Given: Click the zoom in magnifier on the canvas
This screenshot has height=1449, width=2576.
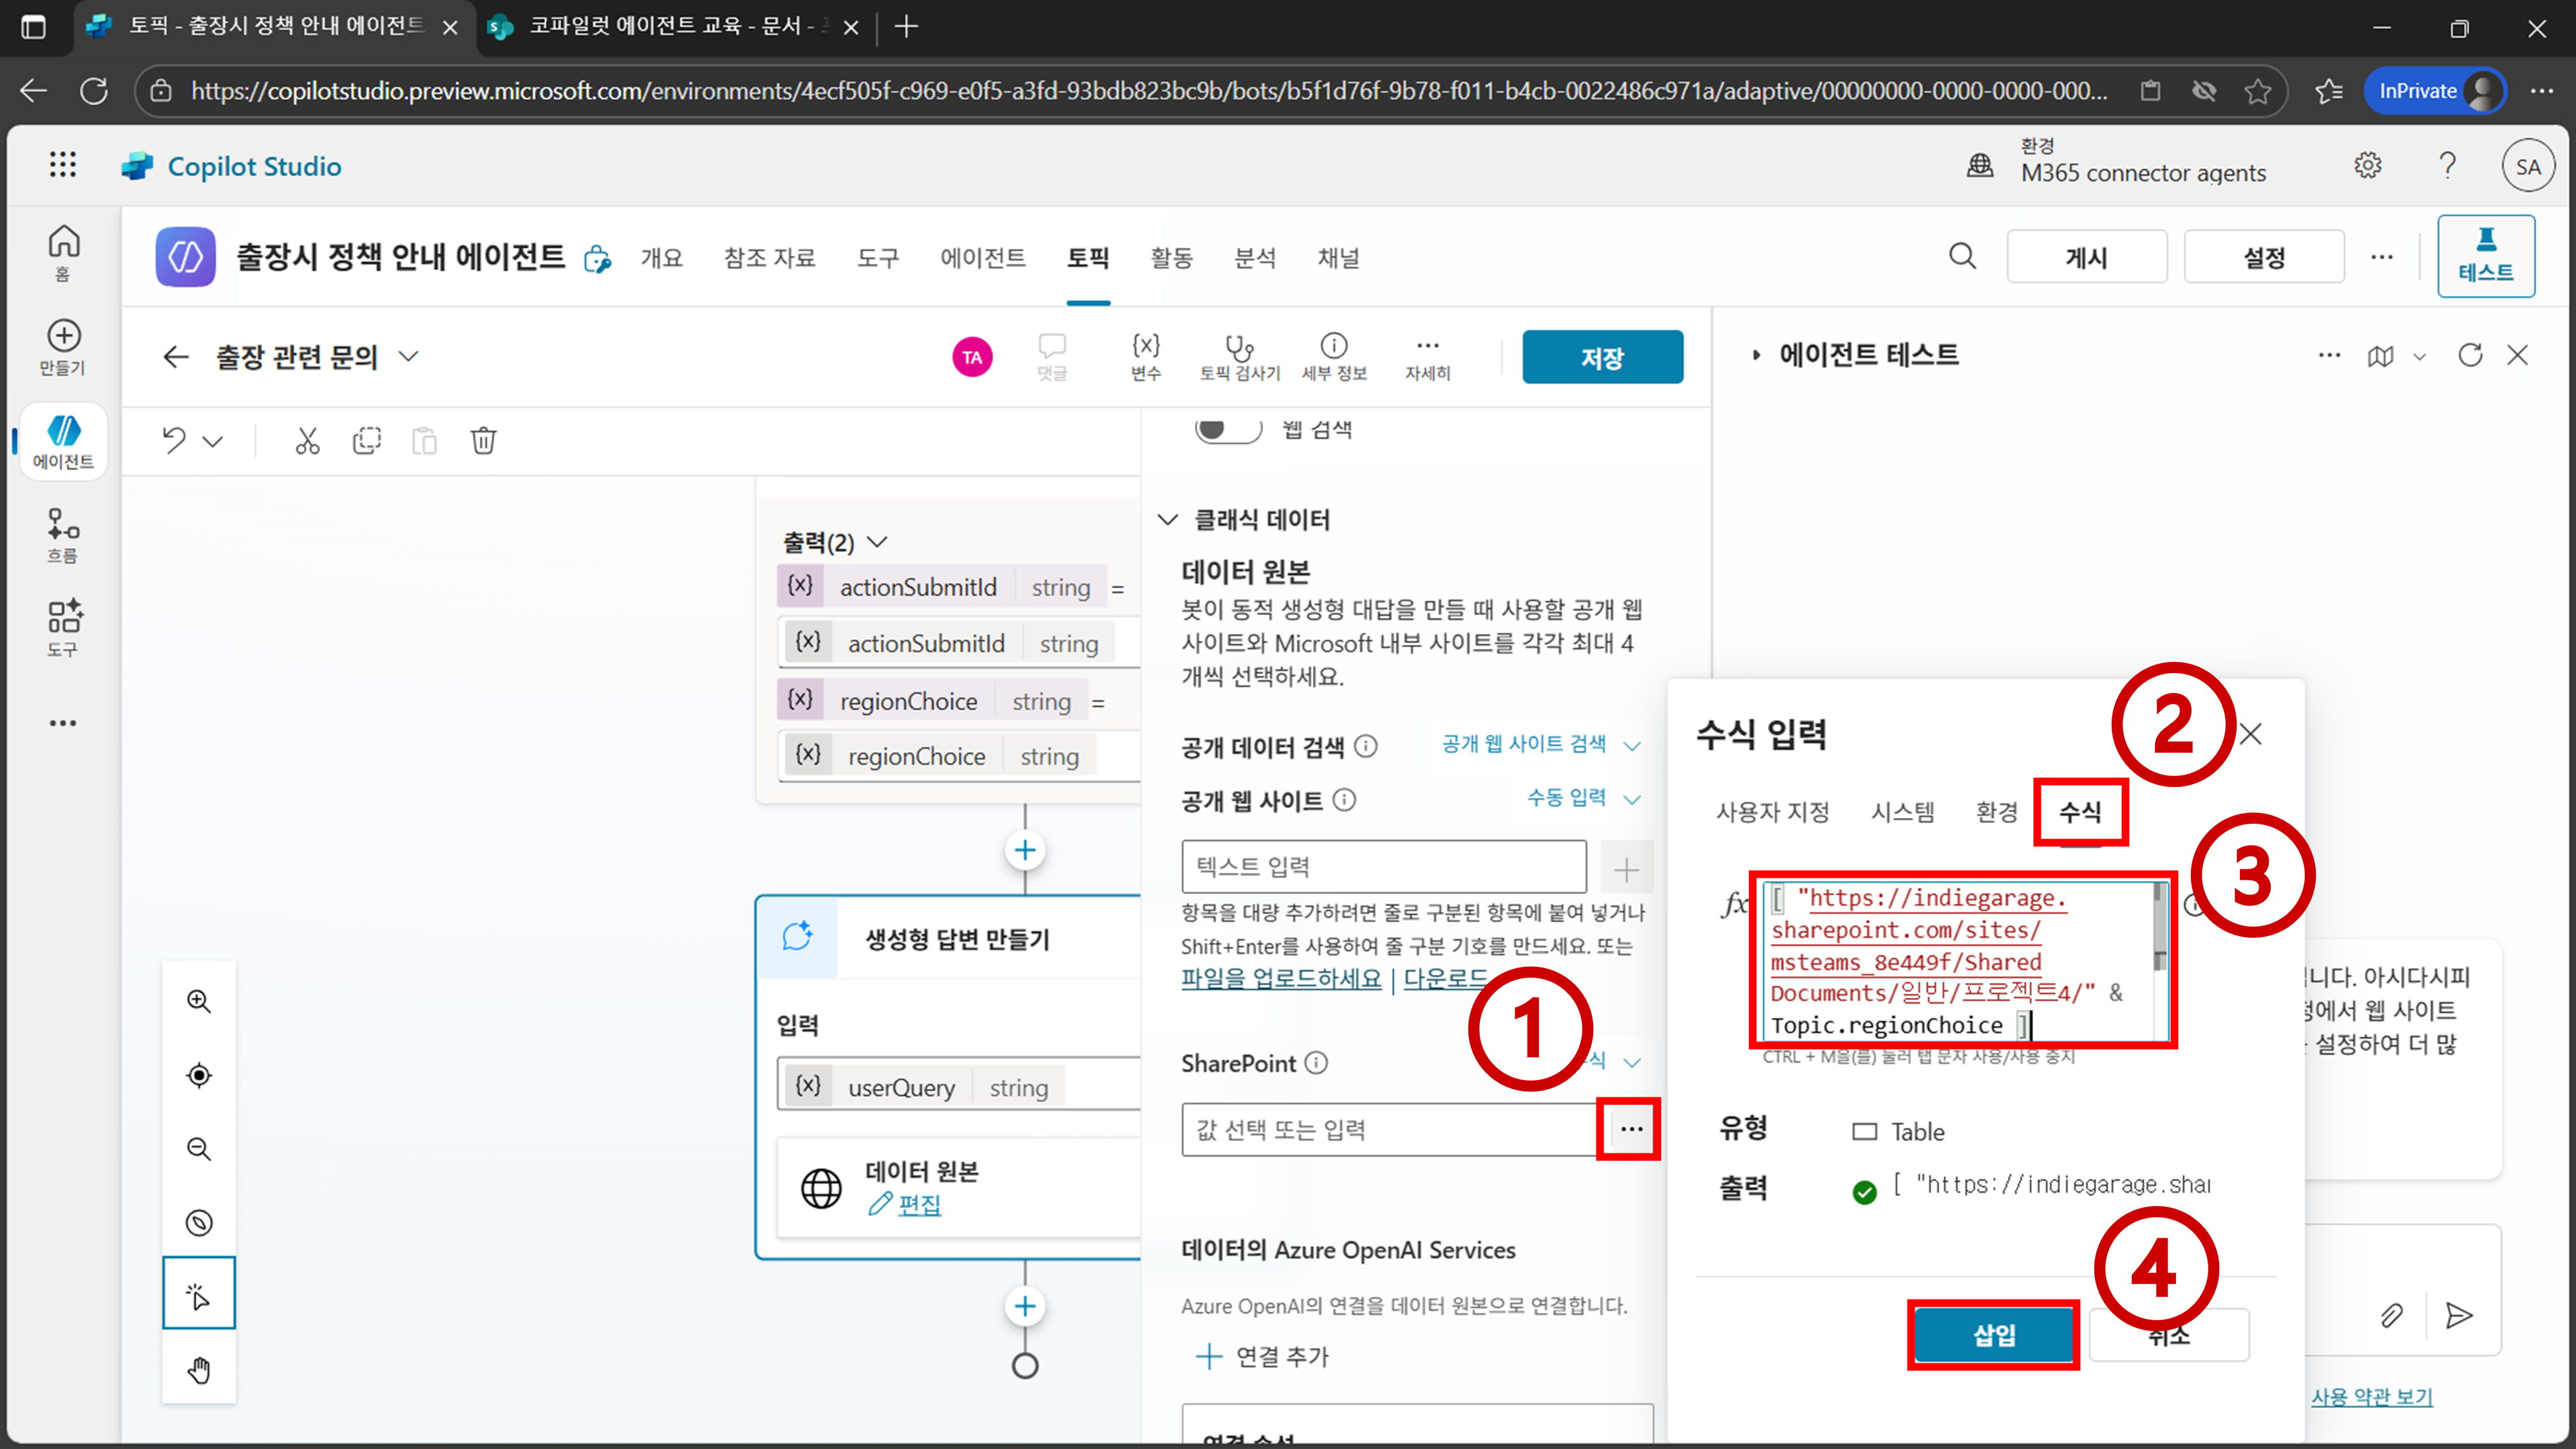Looking at the screenshot, I should tap(199, 1001).
